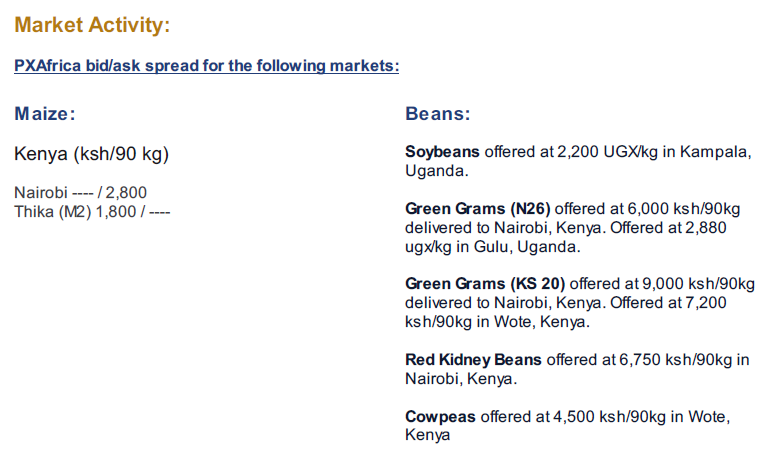Screen dimensions: 776x469
Task: Click the 9,000 ksh/90kg price text
Action: point(698,284)
